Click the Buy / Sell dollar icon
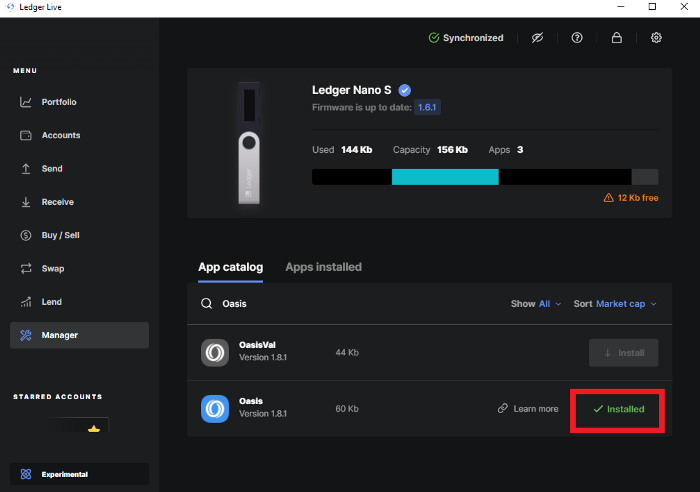 click(26, 235)
